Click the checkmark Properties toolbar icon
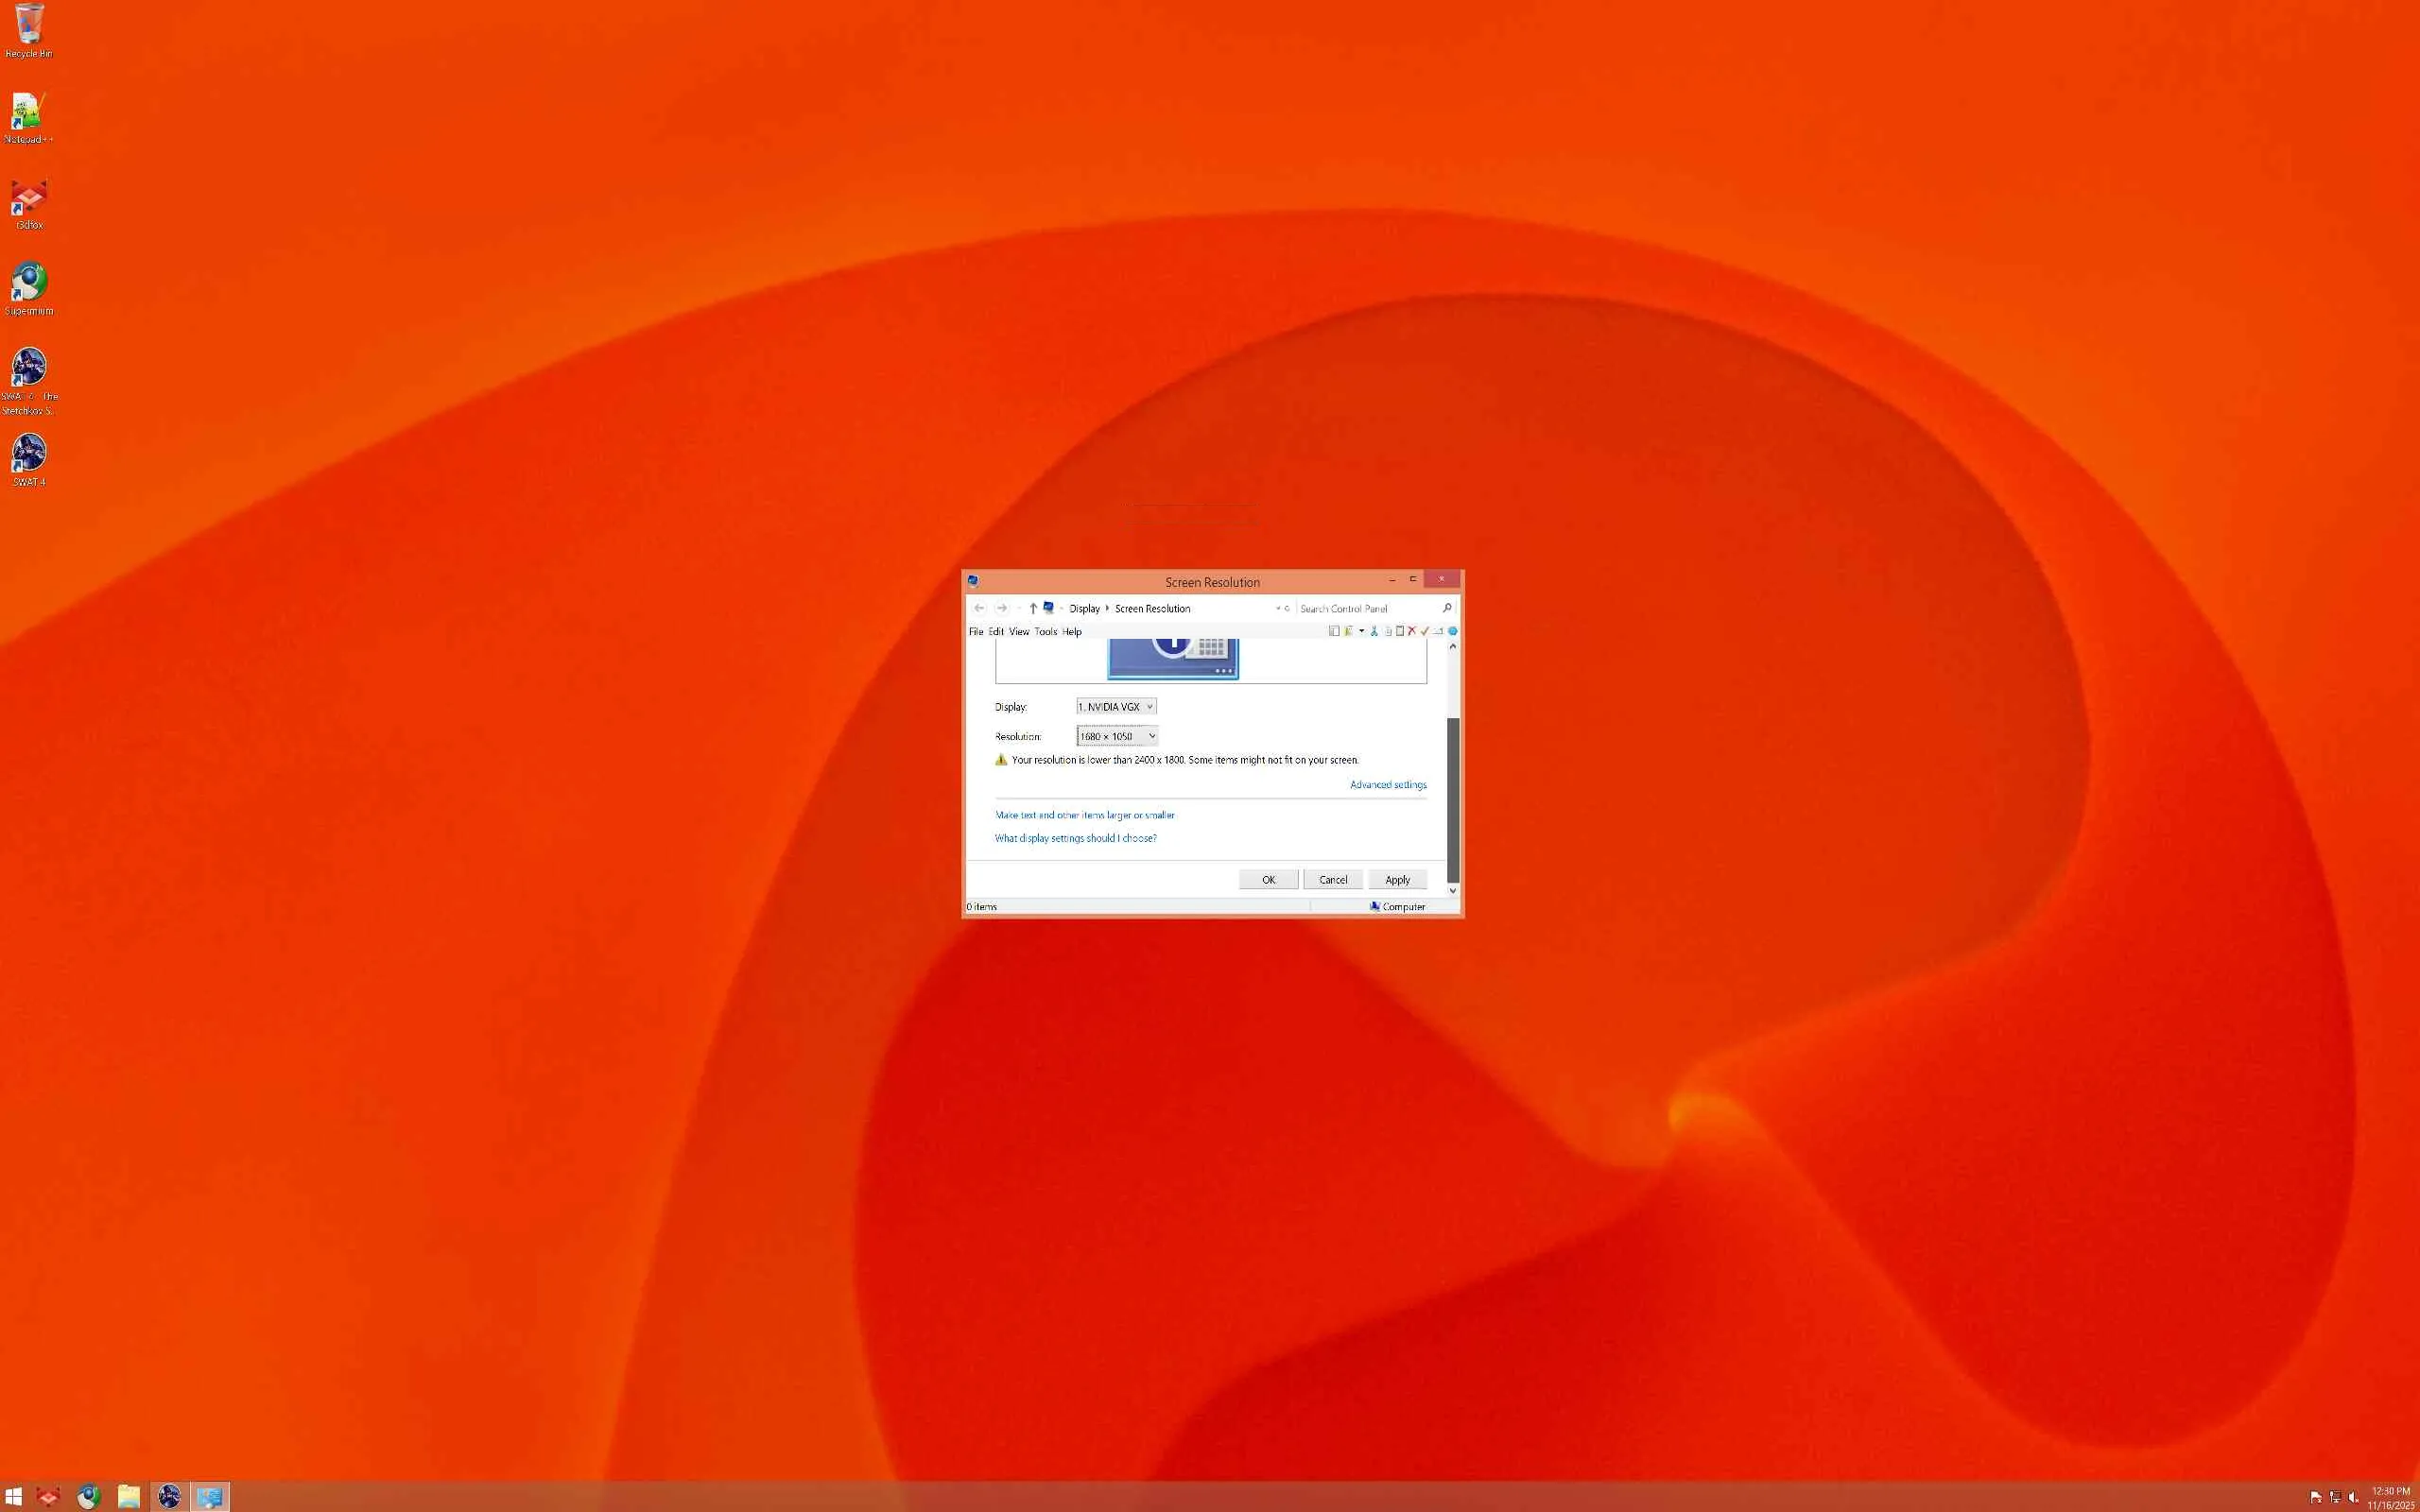The image size is (2420, 1512). click(1425, 631)
